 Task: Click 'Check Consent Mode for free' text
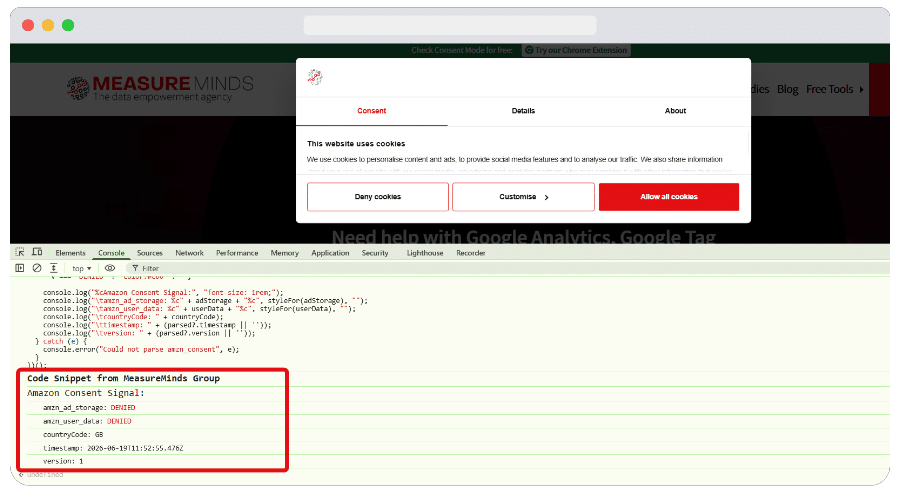point(462,51)
